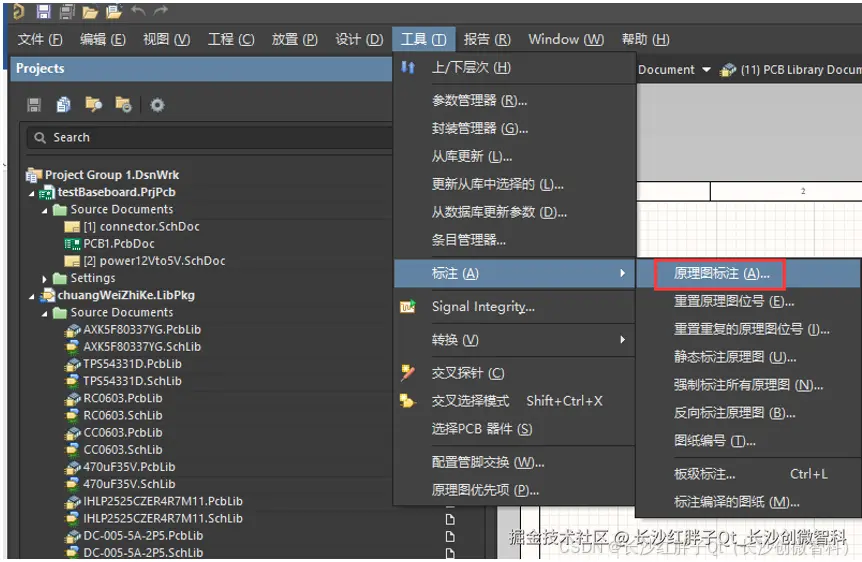Screen dimensions: 862x562
Task: Click the schematic sheet icon beside connector.SchDoc
Action: (72, 227)
